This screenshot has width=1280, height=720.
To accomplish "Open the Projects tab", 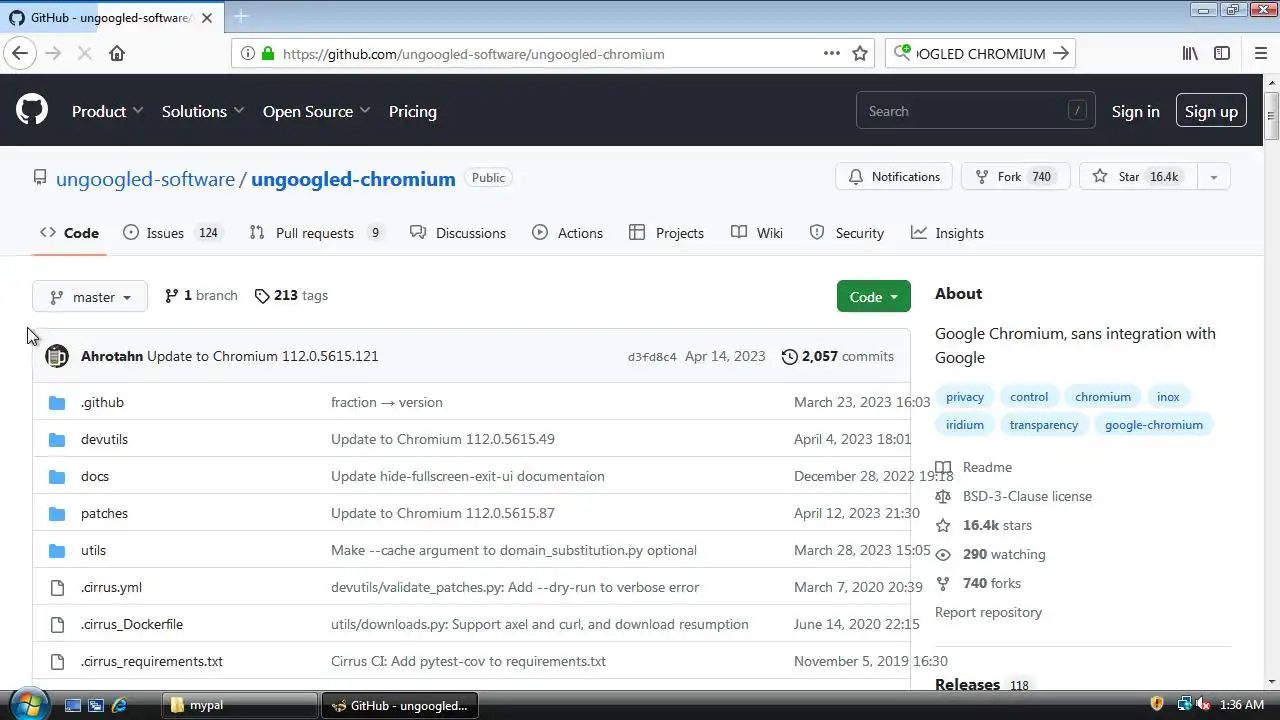I will point(666,233).
